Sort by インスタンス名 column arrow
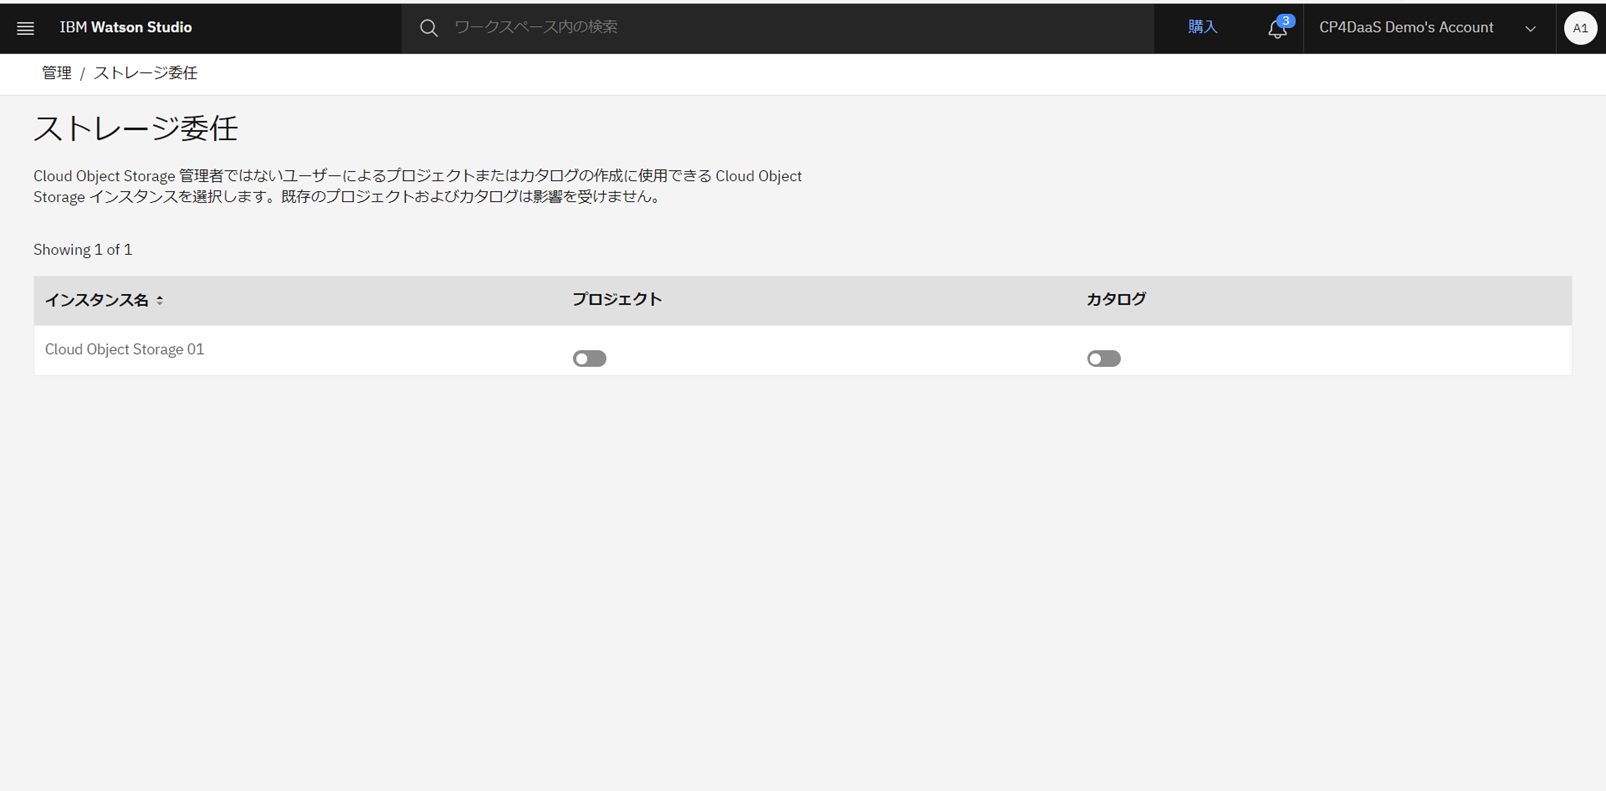The height and width of the screenshot is (791, 1606). [160, 300]
